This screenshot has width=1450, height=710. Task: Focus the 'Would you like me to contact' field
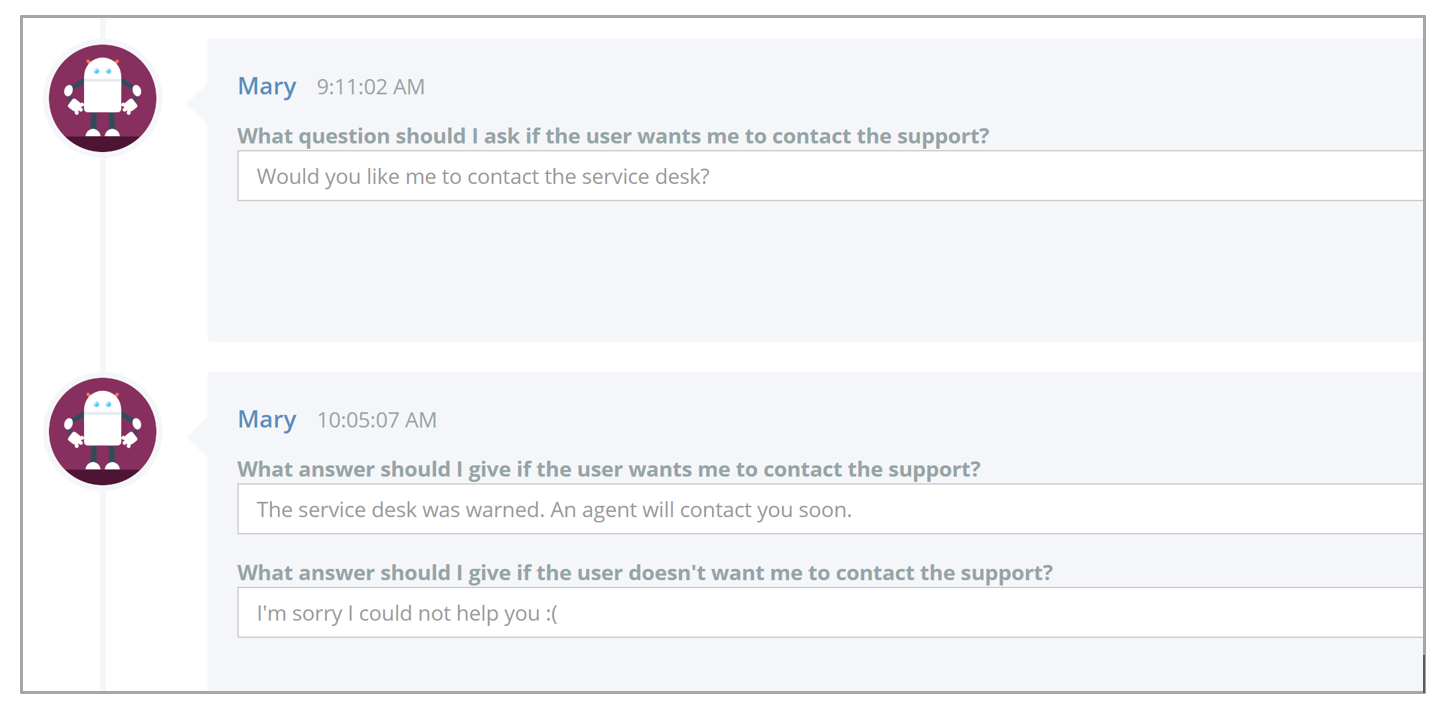830,176
